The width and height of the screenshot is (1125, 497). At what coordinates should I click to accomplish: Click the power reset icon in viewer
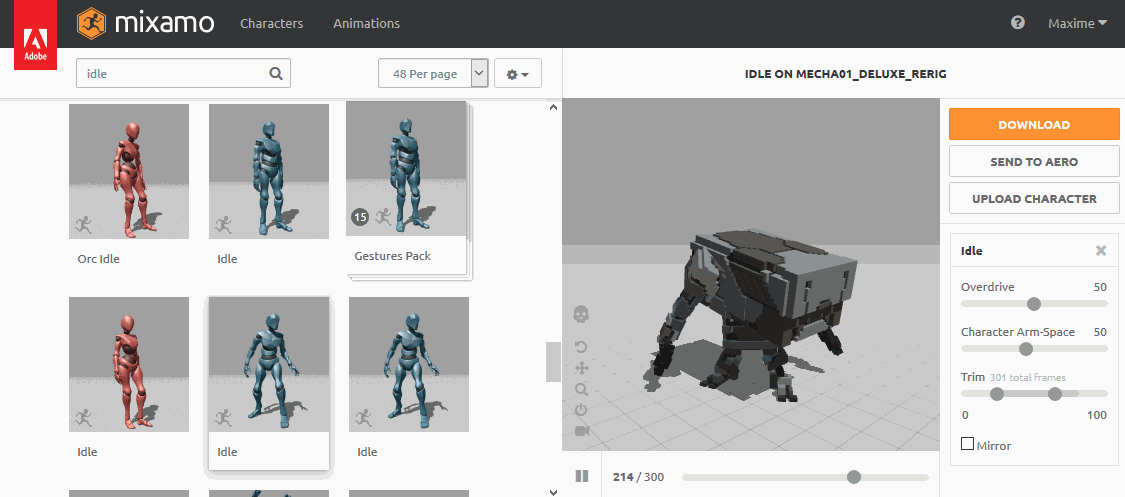point(581,410)
